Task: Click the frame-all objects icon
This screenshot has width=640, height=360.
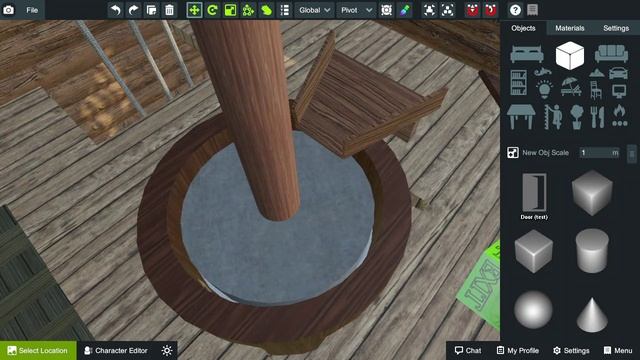Action: pos(447,10)
